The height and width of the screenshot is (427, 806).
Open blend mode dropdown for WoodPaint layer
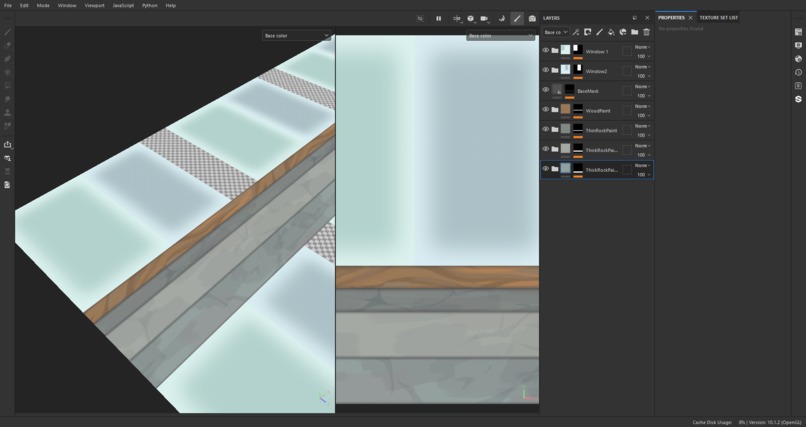643,106
